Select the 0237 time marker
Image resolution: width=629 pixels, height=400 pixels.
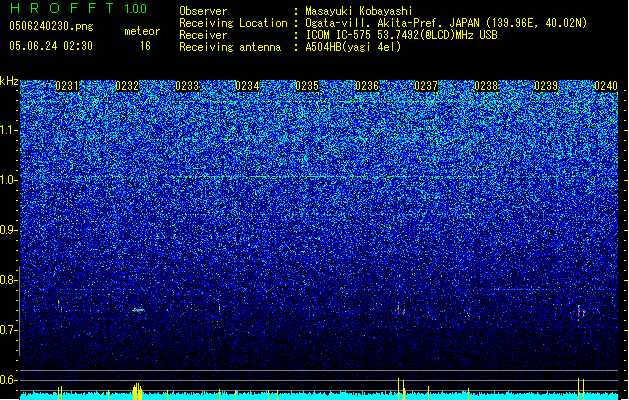point(426,86)
